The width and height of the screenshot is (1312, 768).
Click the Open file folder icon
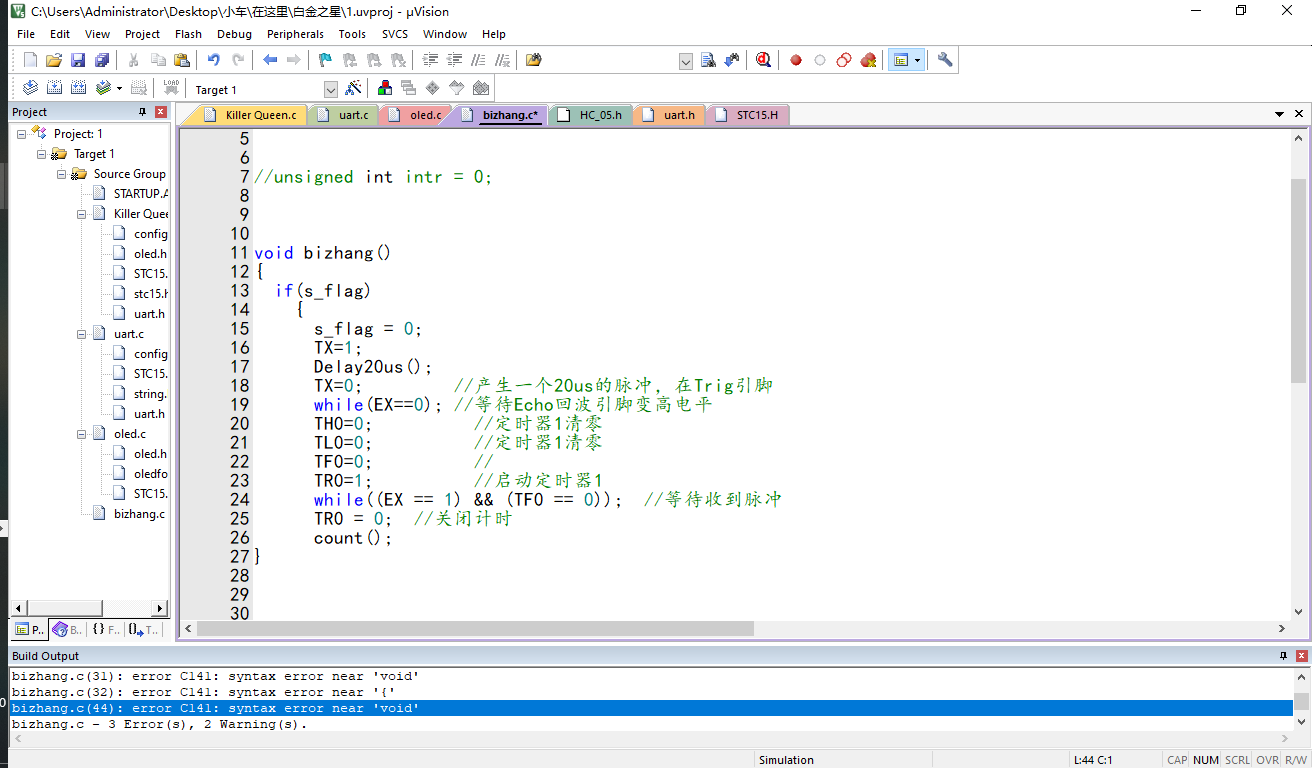pos(54,60)
